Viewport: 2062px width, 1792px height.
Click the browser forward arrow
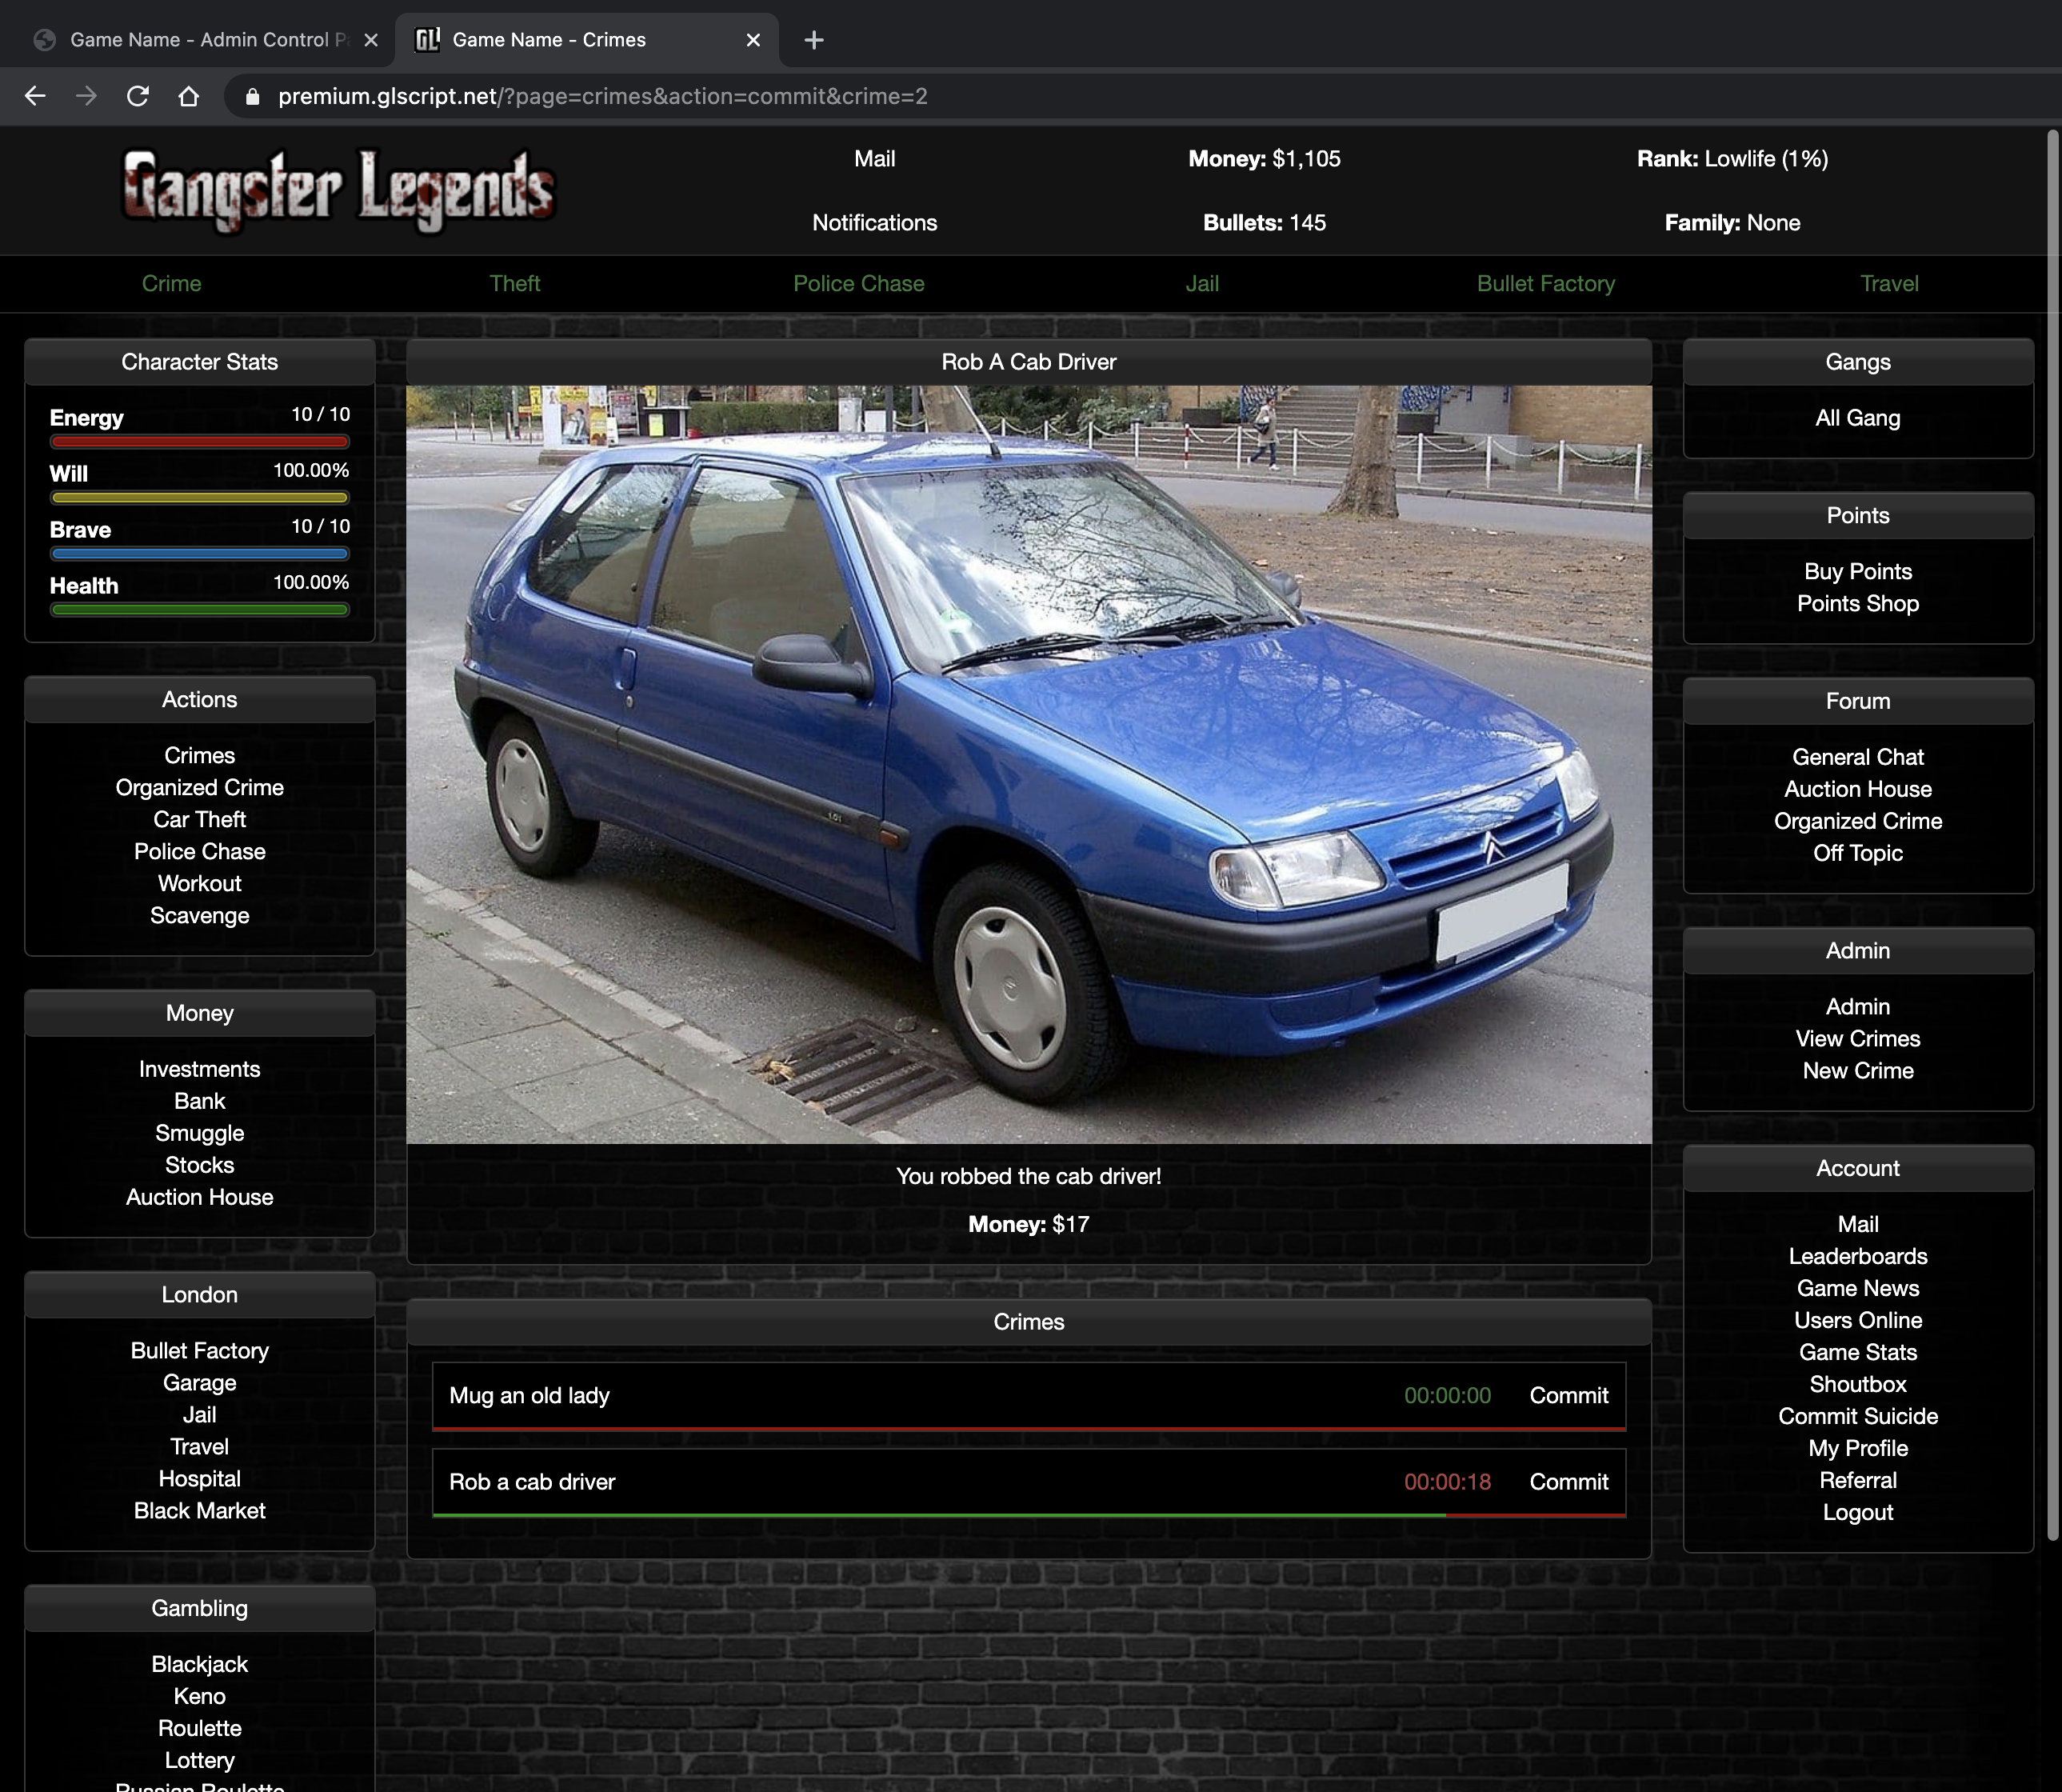click(x=87, y=96)
